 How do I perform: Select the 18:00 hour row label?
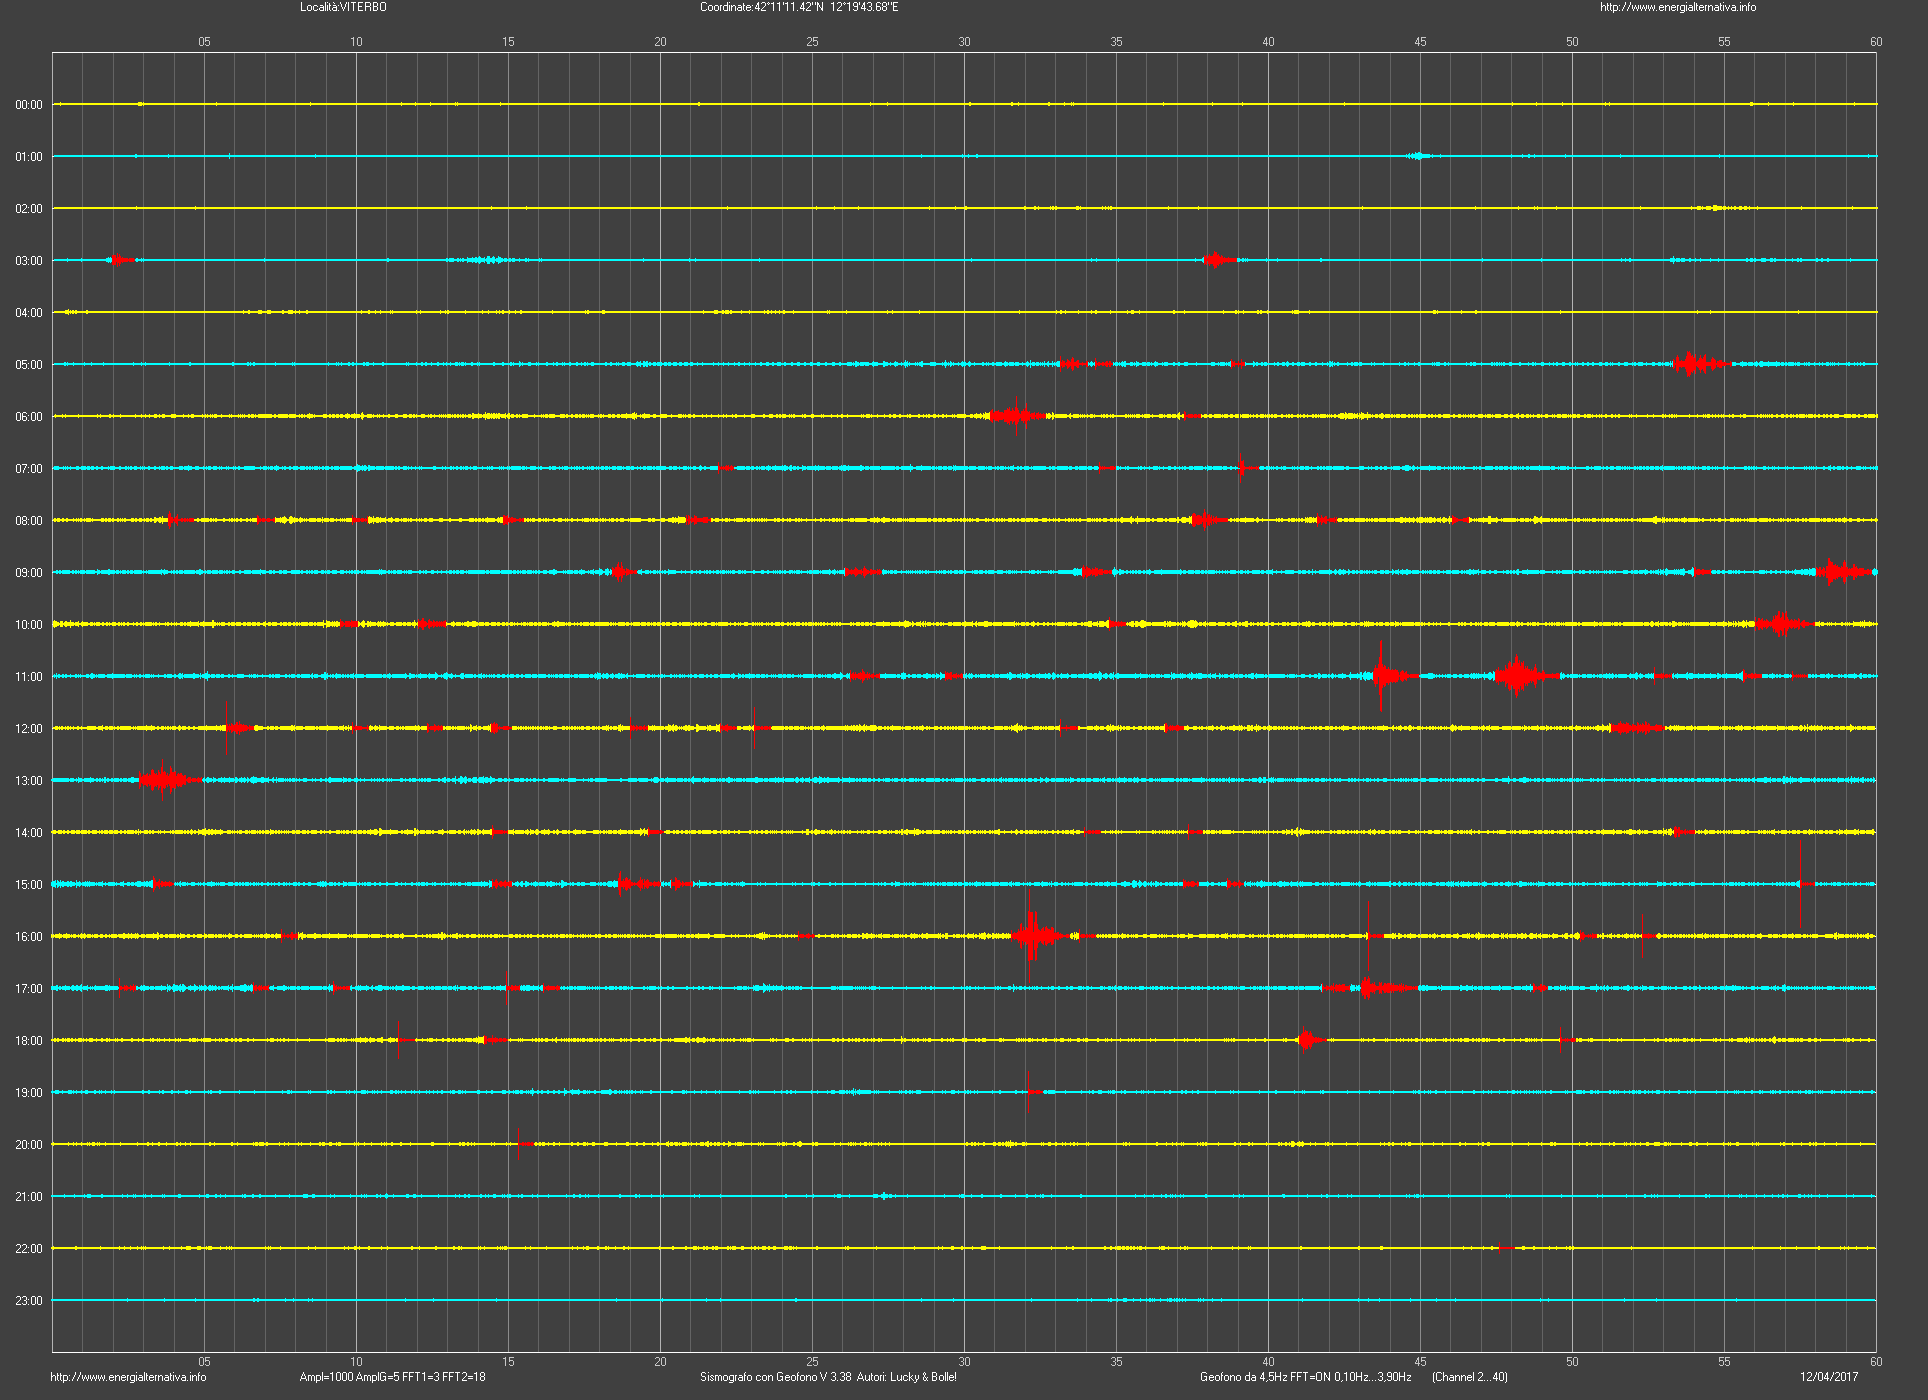click(29, 1041)
